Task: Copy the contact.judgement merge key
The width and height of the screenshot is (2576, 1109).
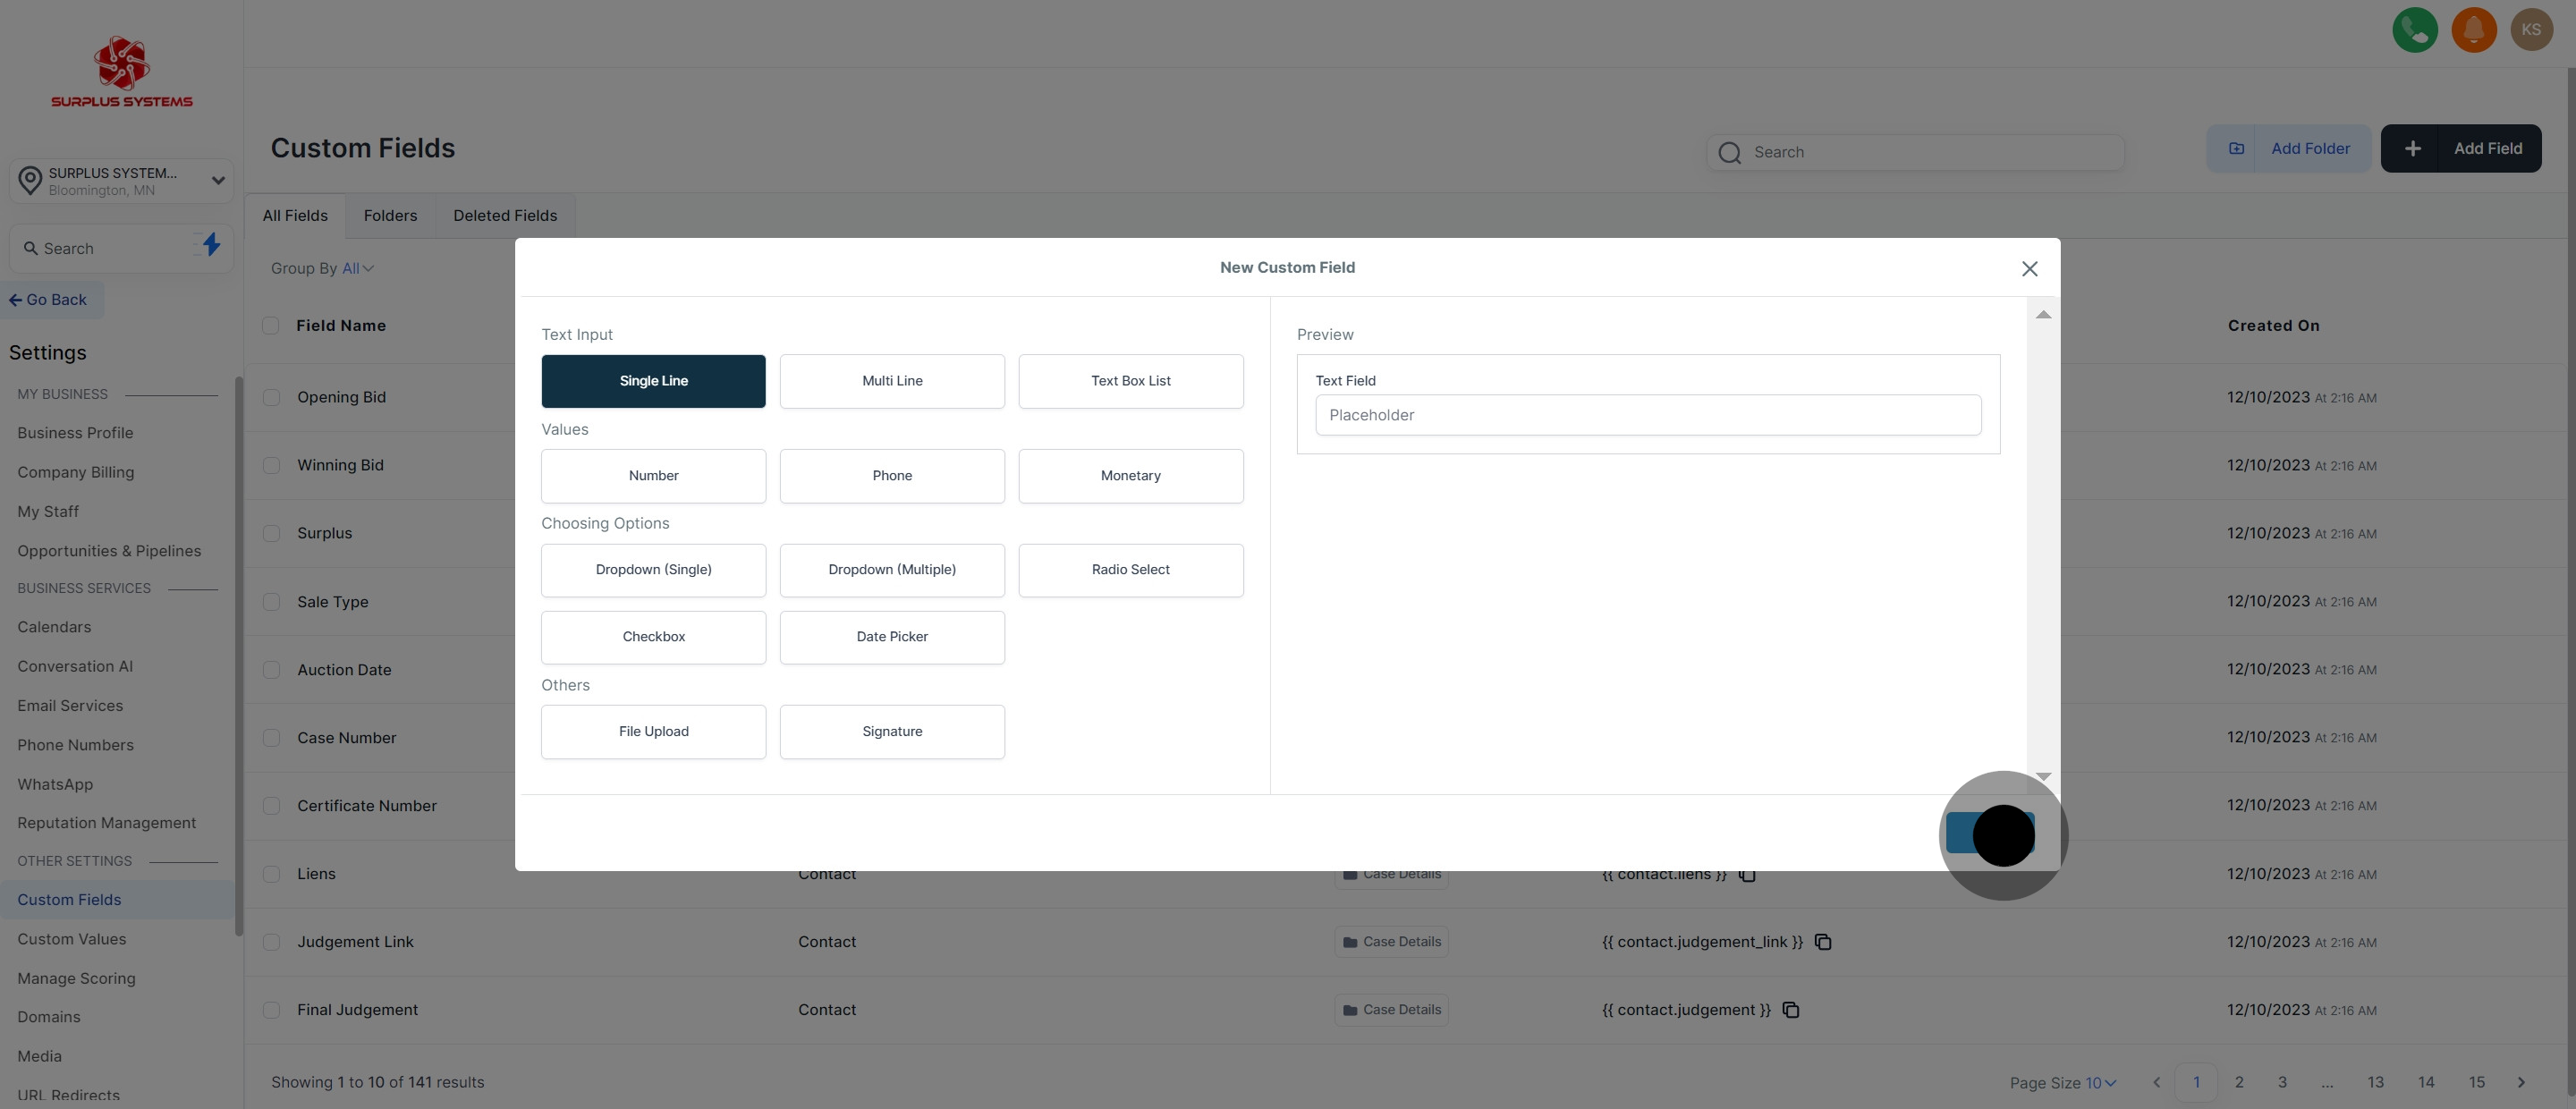Action: click(1791, 1010)
